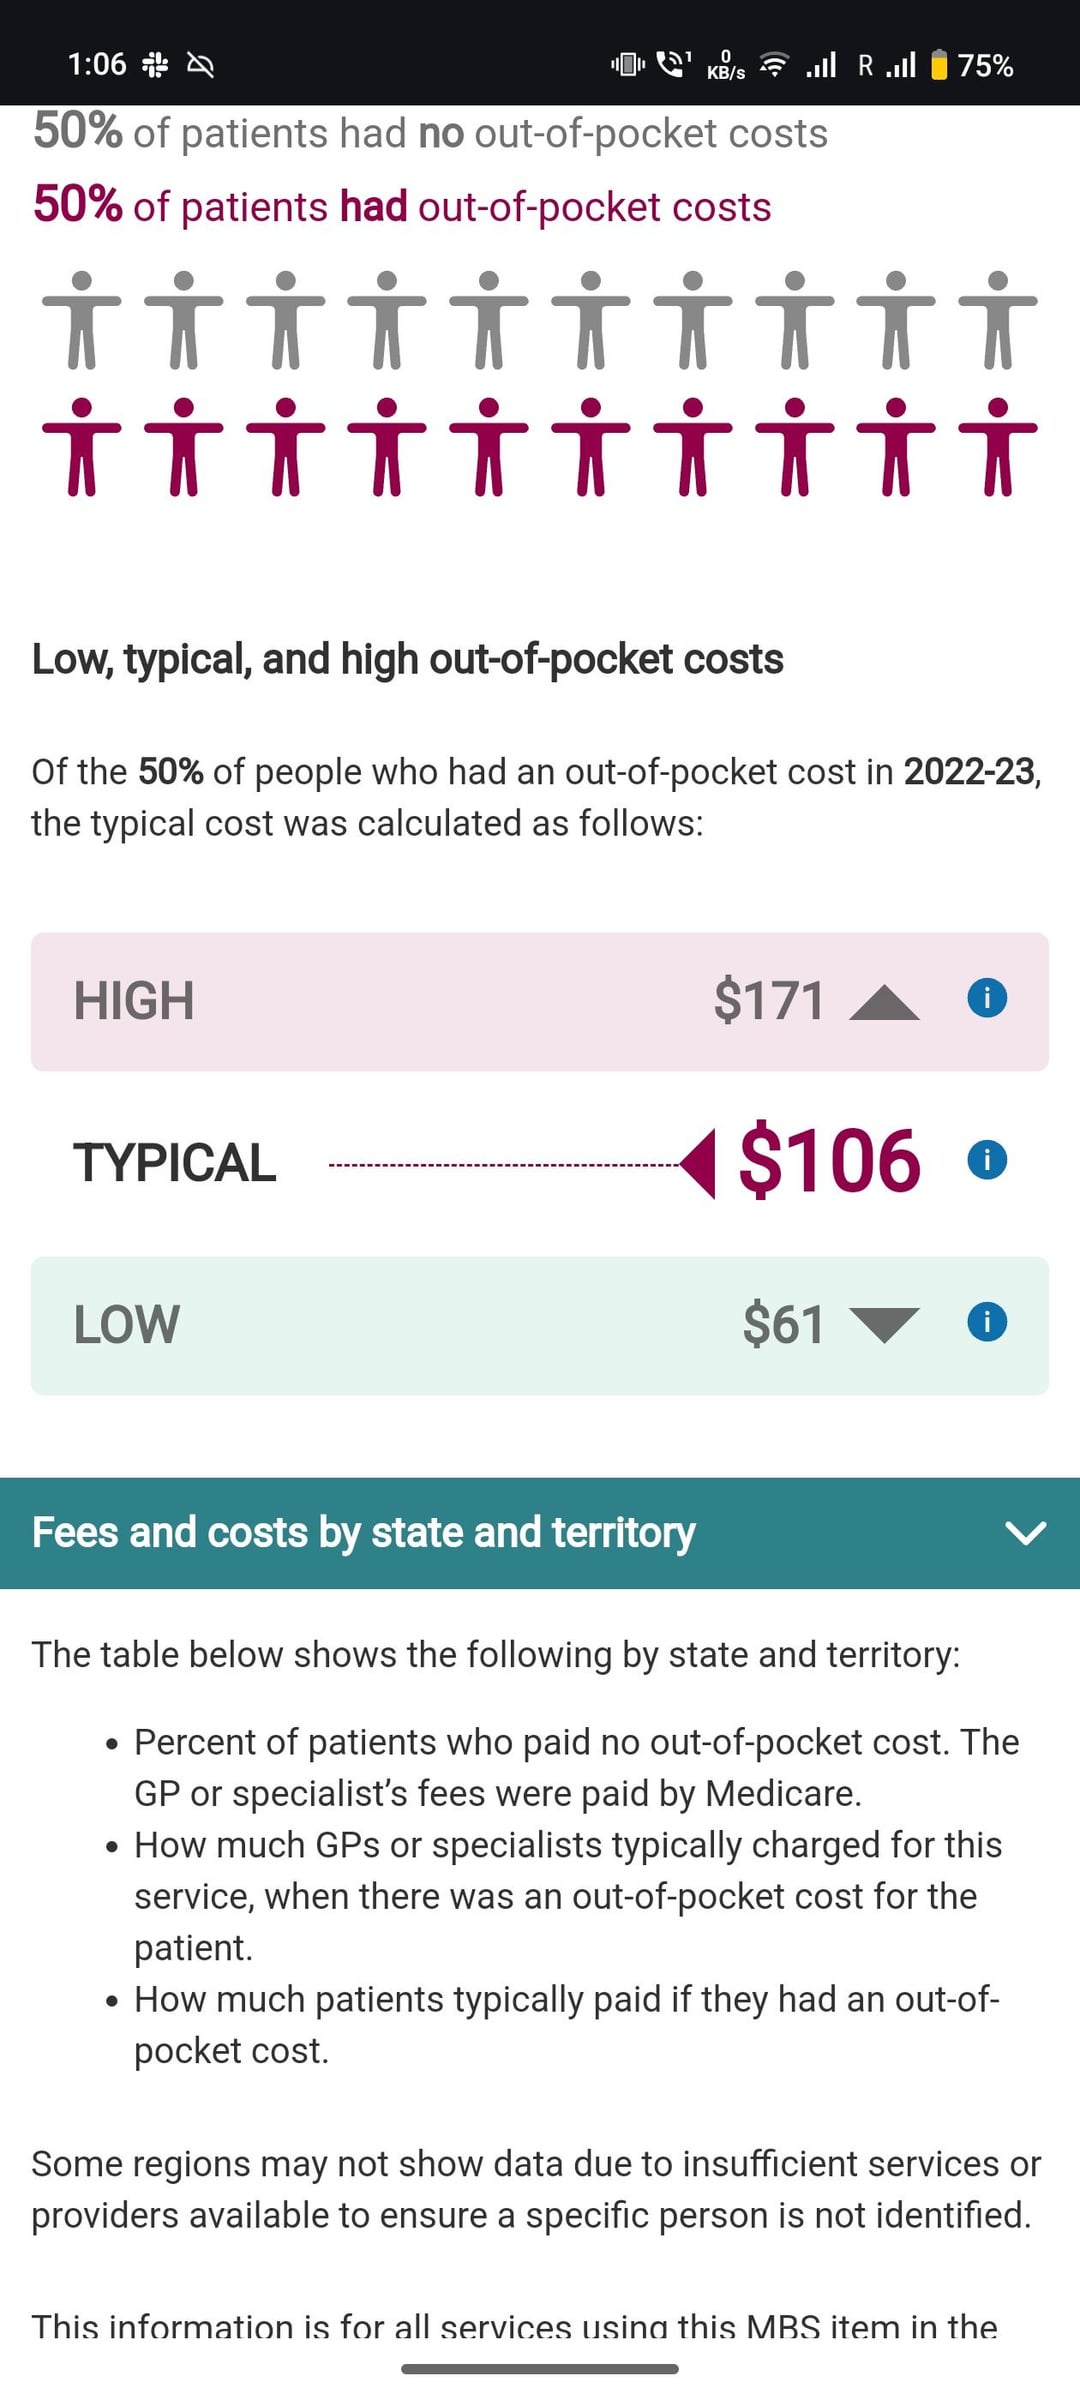The height and width of the screenshot is (2400, 1080).
Task: Tap the downward triangle next to $61
Action: pyautogui.click(x=884, y=1324)
